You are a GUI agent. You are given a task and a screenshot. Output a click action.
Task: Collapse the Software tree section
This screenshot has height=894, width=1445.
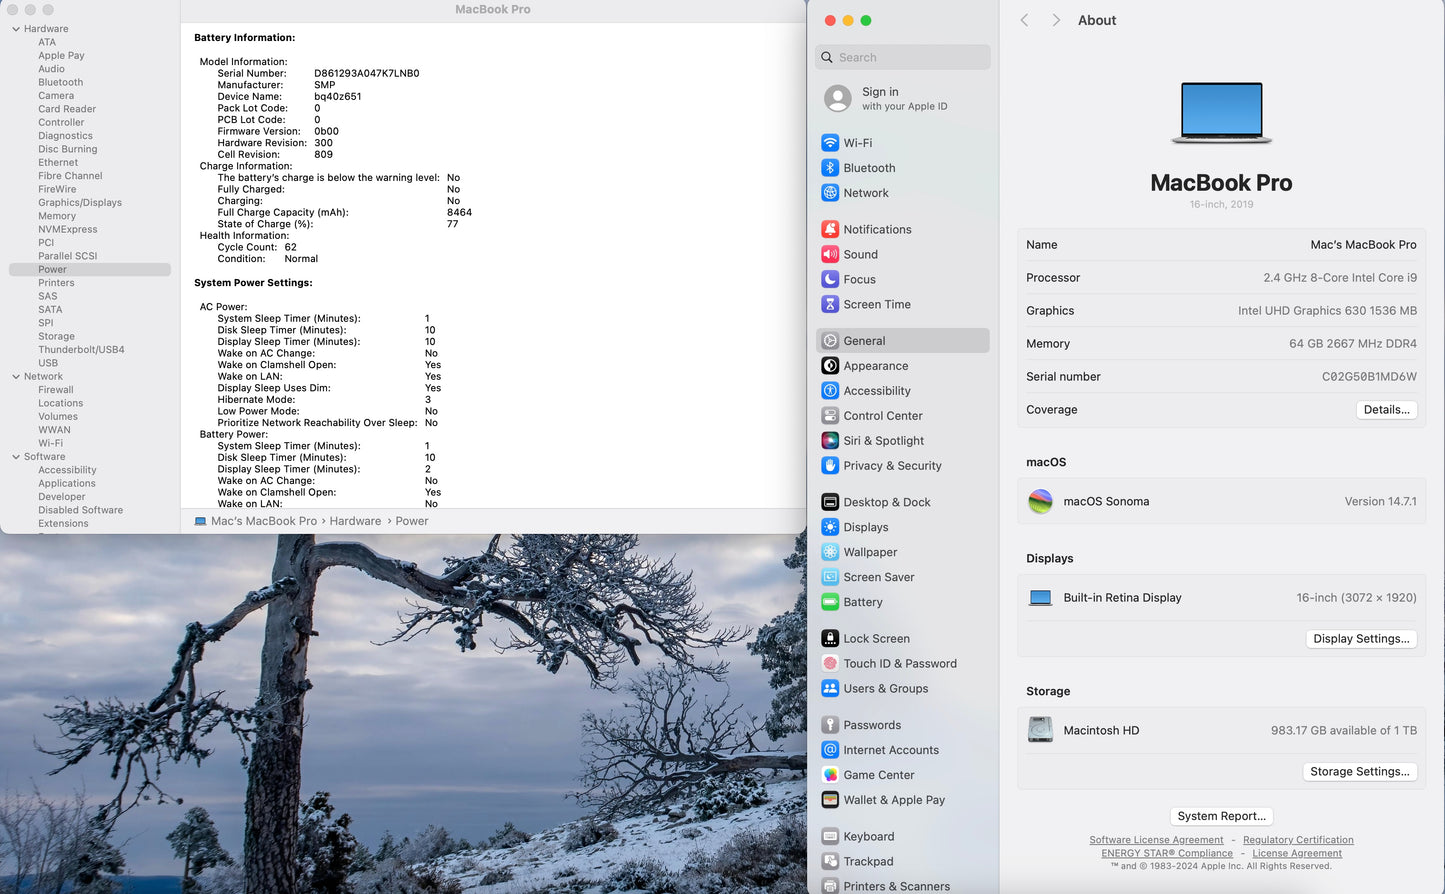click(16, 457)
